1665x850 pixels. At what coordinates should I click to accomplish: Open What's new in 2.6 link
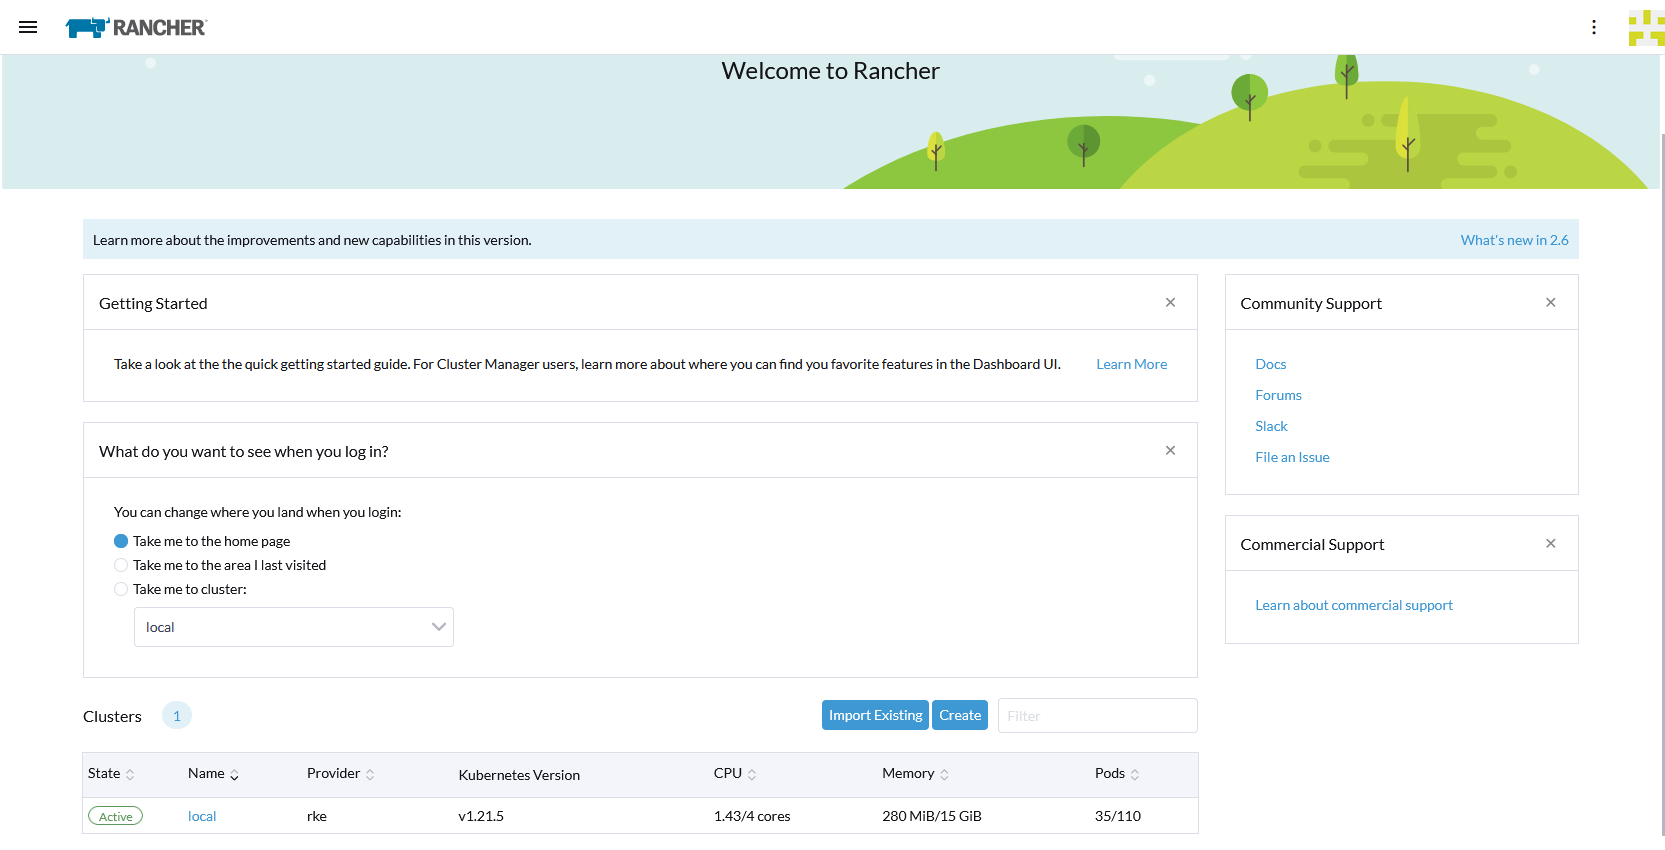point(1514,240)
